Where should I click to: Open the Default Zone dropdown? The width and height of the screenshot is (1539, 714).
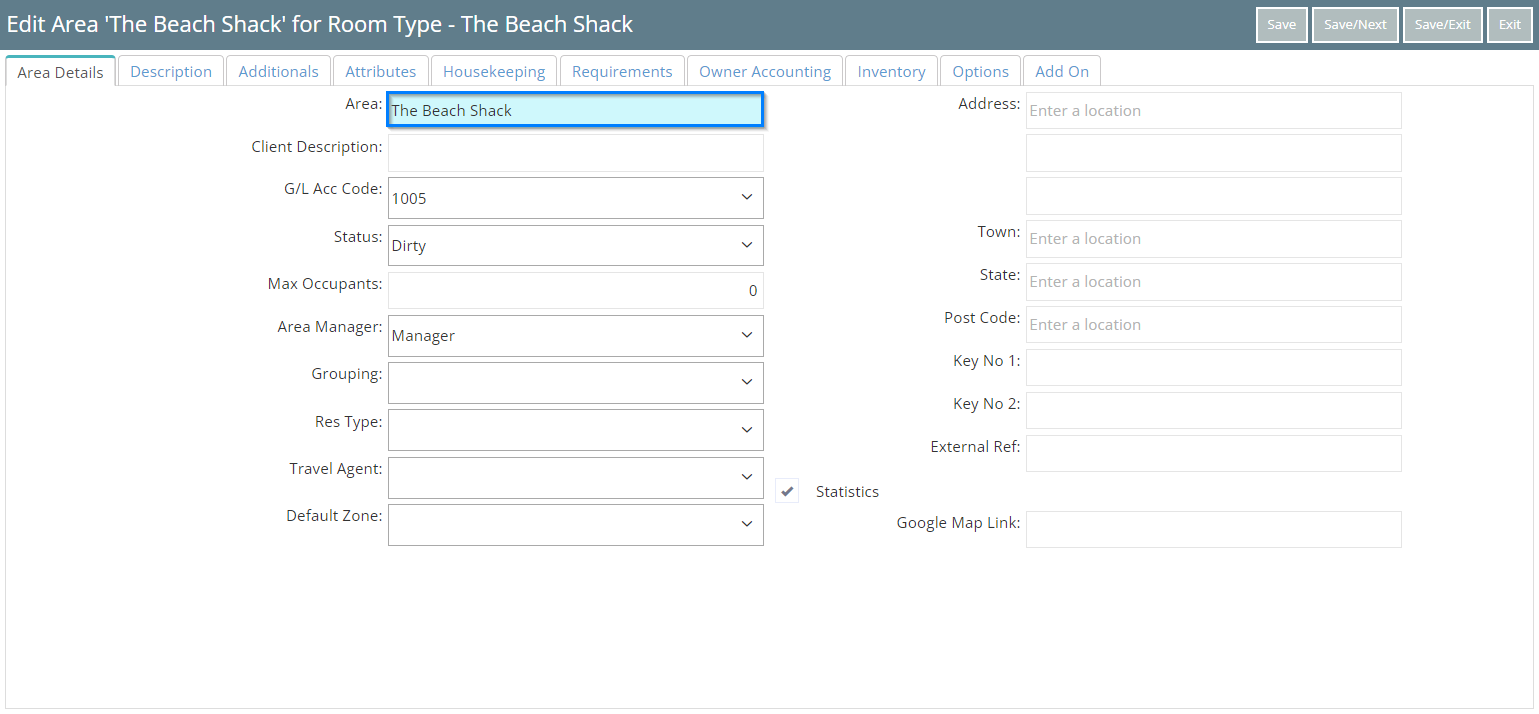coord(575,524)
